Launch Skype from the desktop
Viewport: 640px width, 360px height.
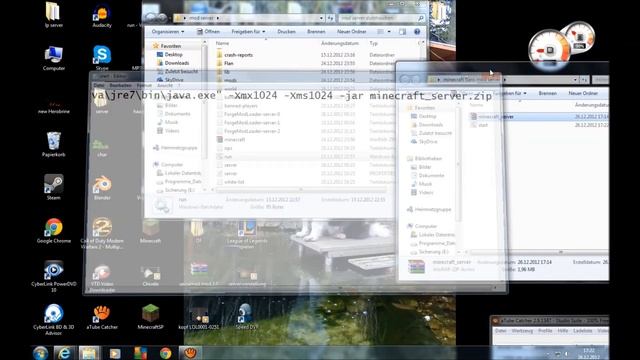(102, 57)
